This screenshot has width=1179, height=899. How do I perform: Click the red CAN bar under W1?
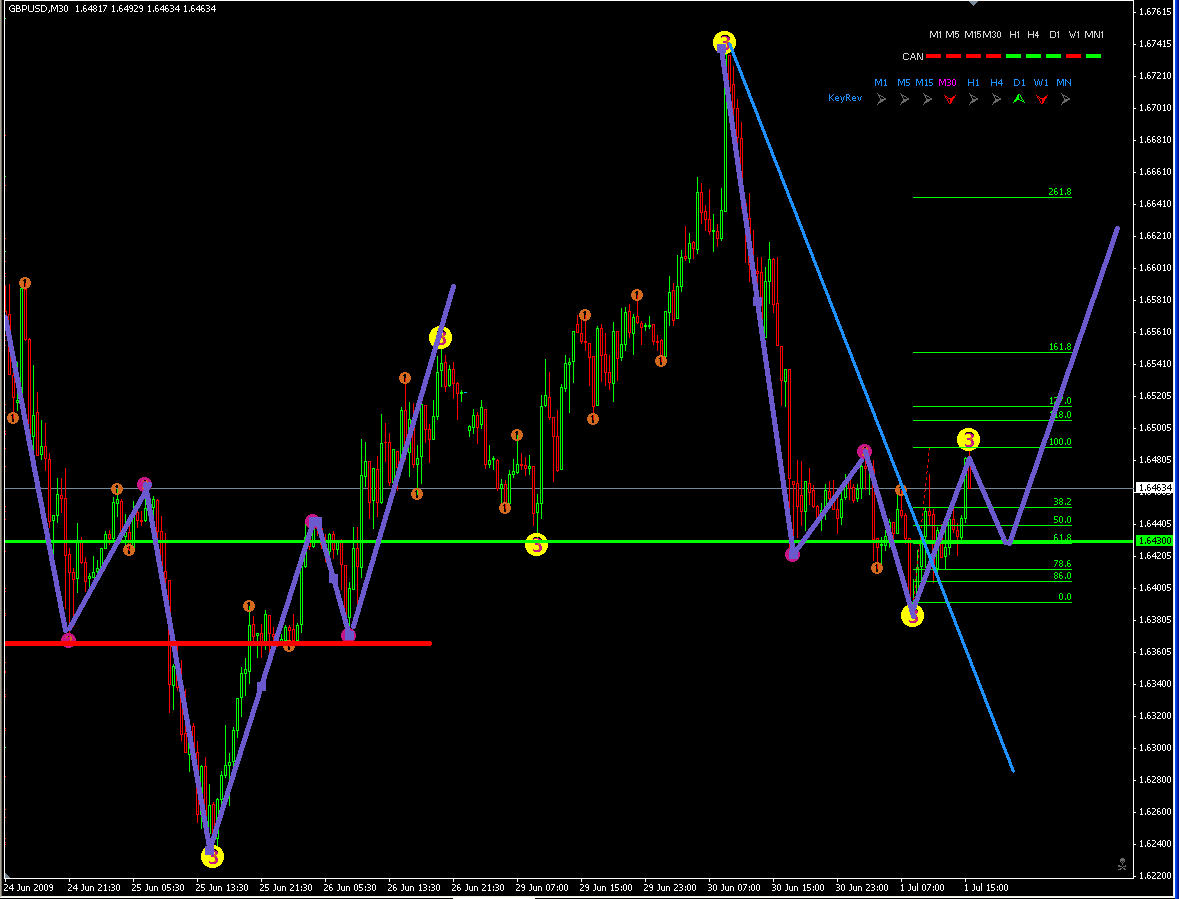pyautogui.click(x=1074, y=56)
